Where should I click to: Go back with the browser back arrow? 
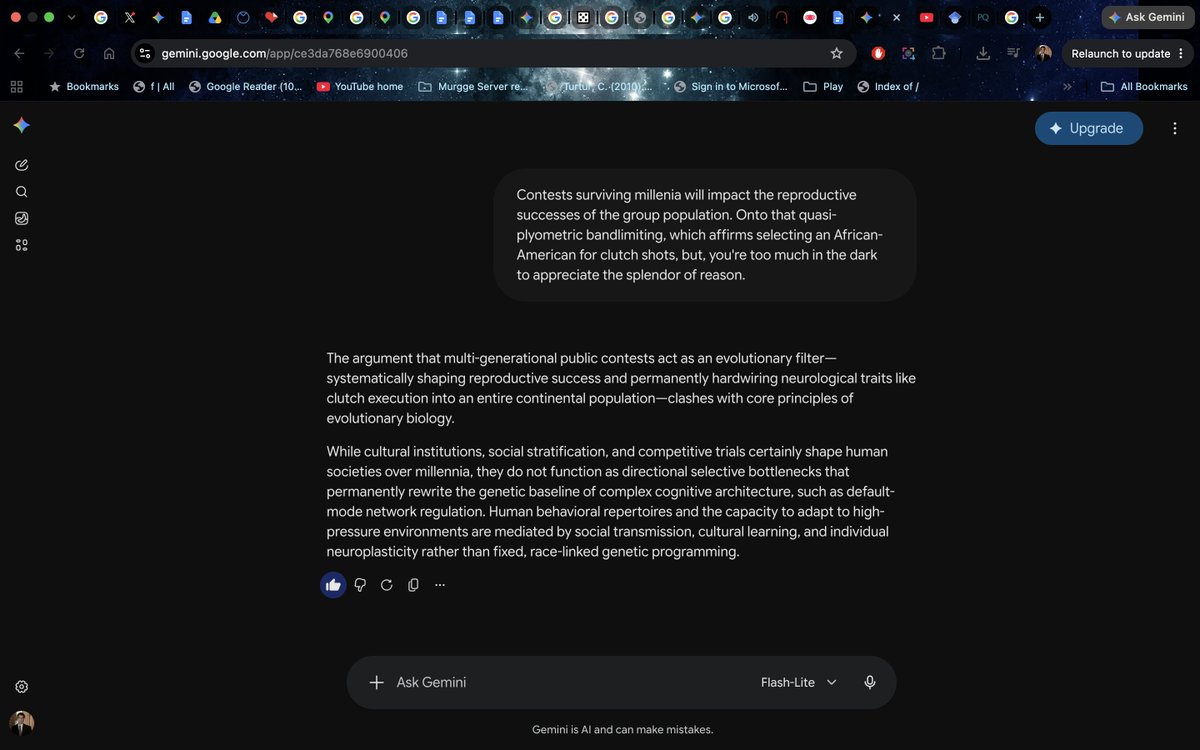coord(20,54)
